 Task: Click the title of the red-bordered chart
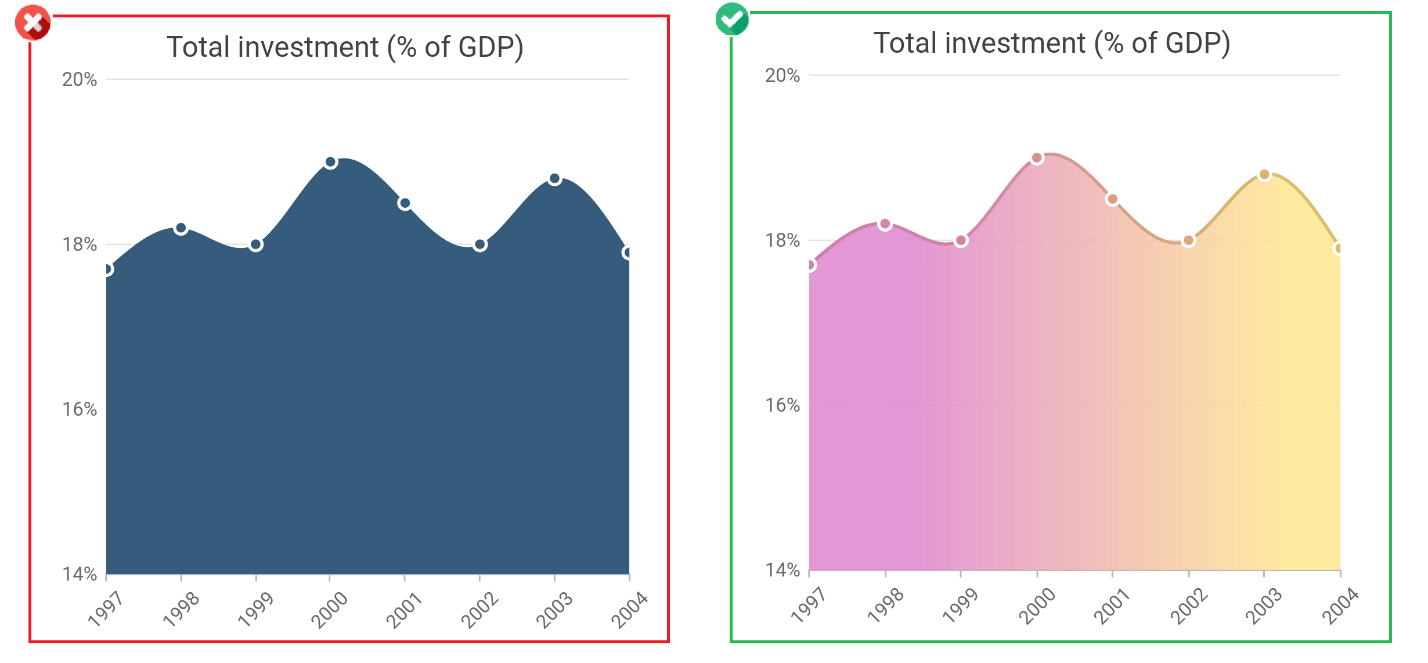click(345, 47)
